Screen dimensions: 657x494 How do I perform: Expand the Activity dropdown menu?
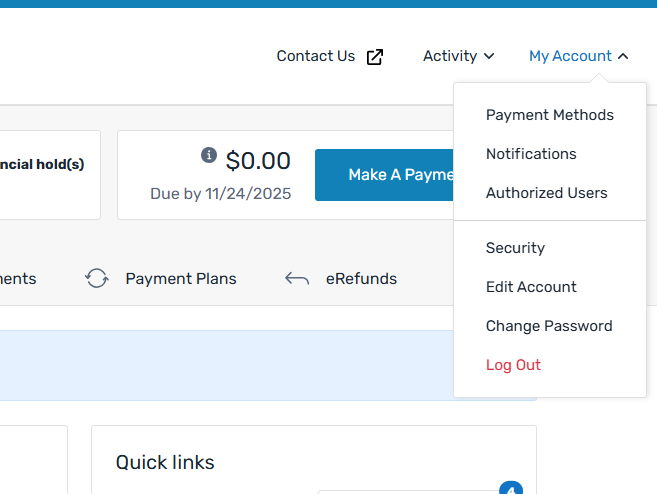[458, 56]
